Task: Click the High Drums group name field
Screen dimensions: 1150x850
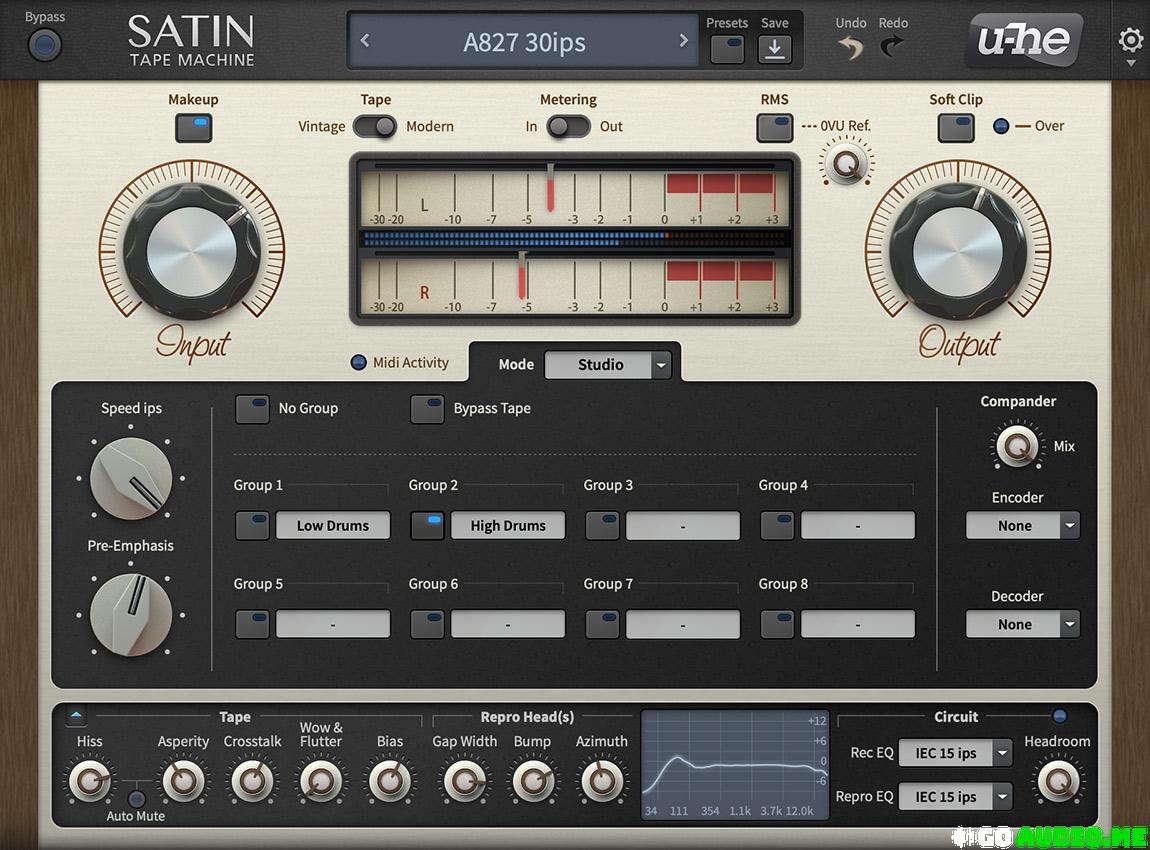Action: click(508, 526)
